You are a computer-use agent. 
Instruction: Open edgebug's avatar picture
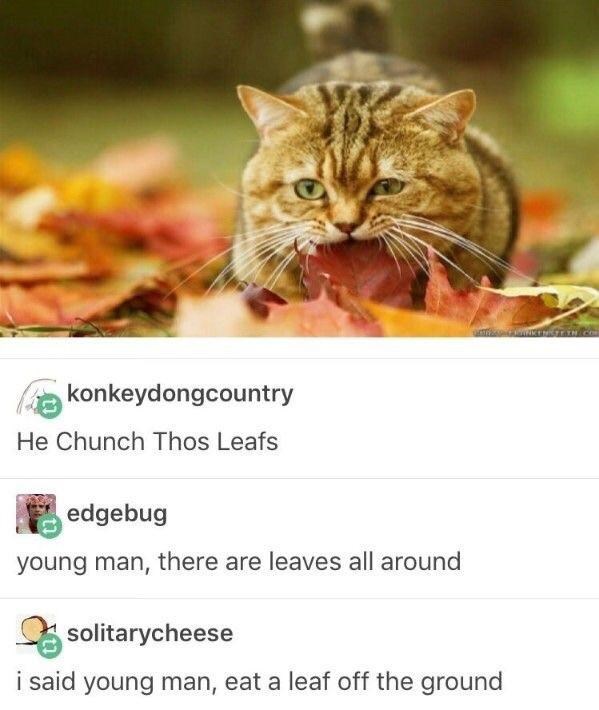(36, 513)
